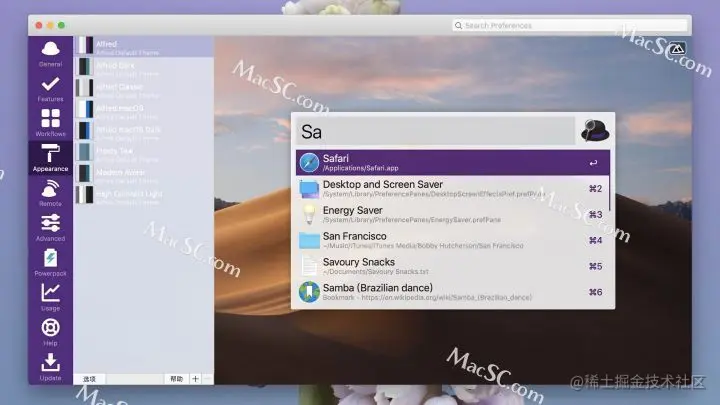
Task: Focus the Search Preferences field
Action: point(570,25)
